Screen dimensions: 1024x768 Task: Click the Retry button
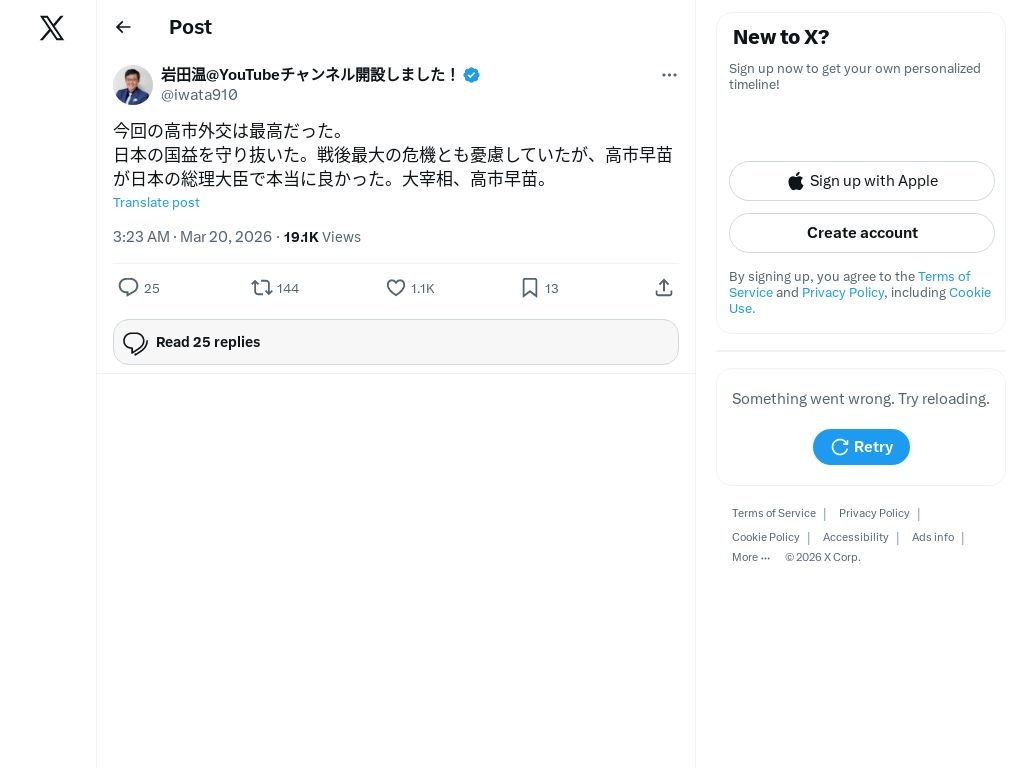pyautogui.click(x=861, y=447)
